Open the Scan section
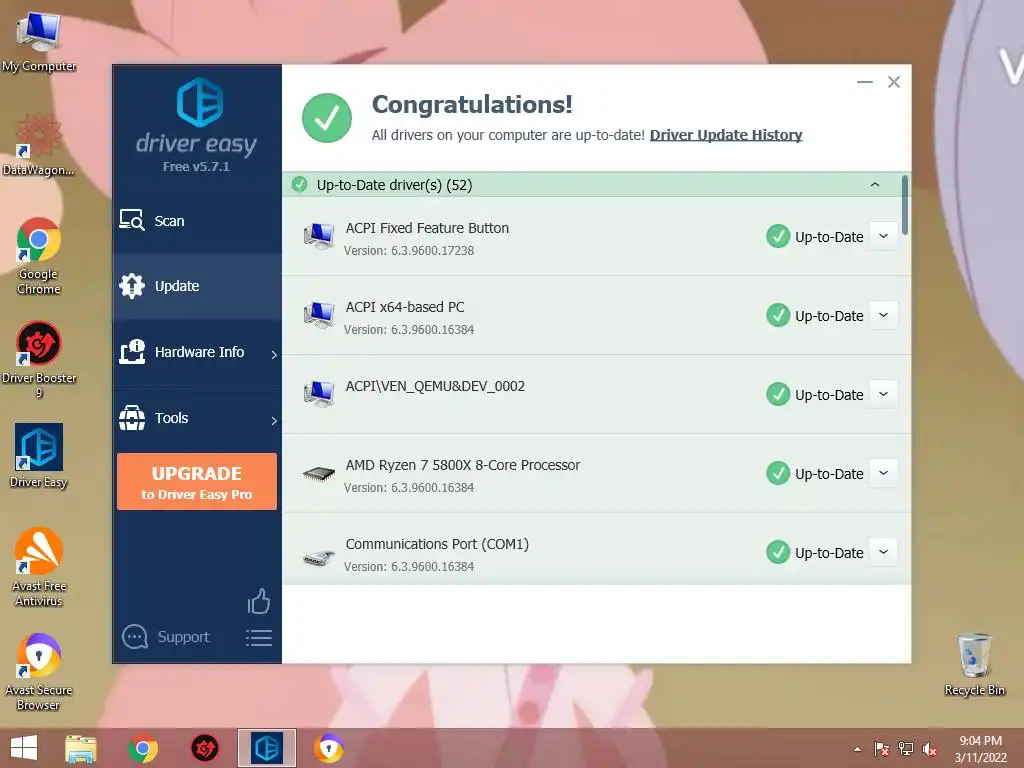The height and width of the screenshot is (768, 1024). tap(197, 221)
